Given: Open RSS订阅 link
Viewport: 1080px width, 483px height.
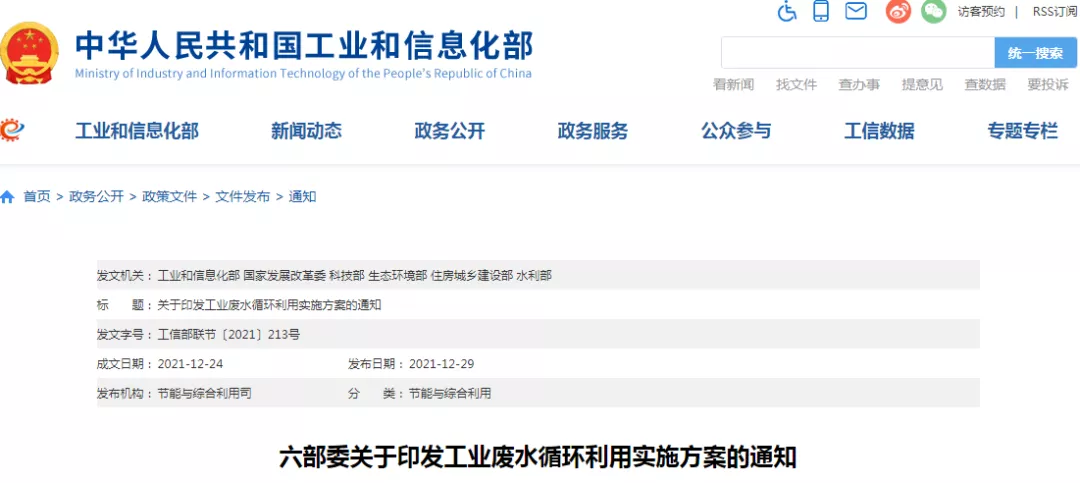Looking at the screenshot, I should tap(1056, 12).
